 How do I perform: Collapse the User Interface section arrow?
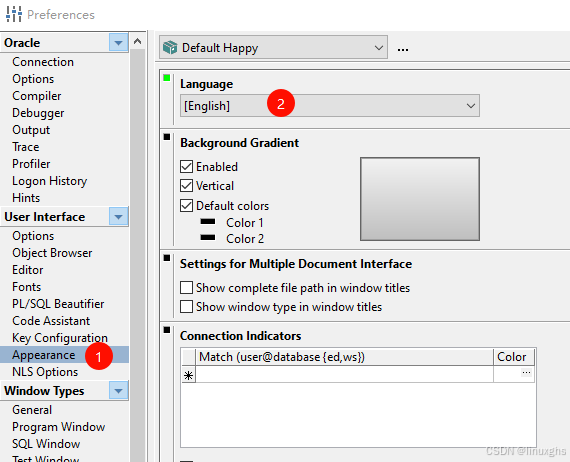coord(118,217)
